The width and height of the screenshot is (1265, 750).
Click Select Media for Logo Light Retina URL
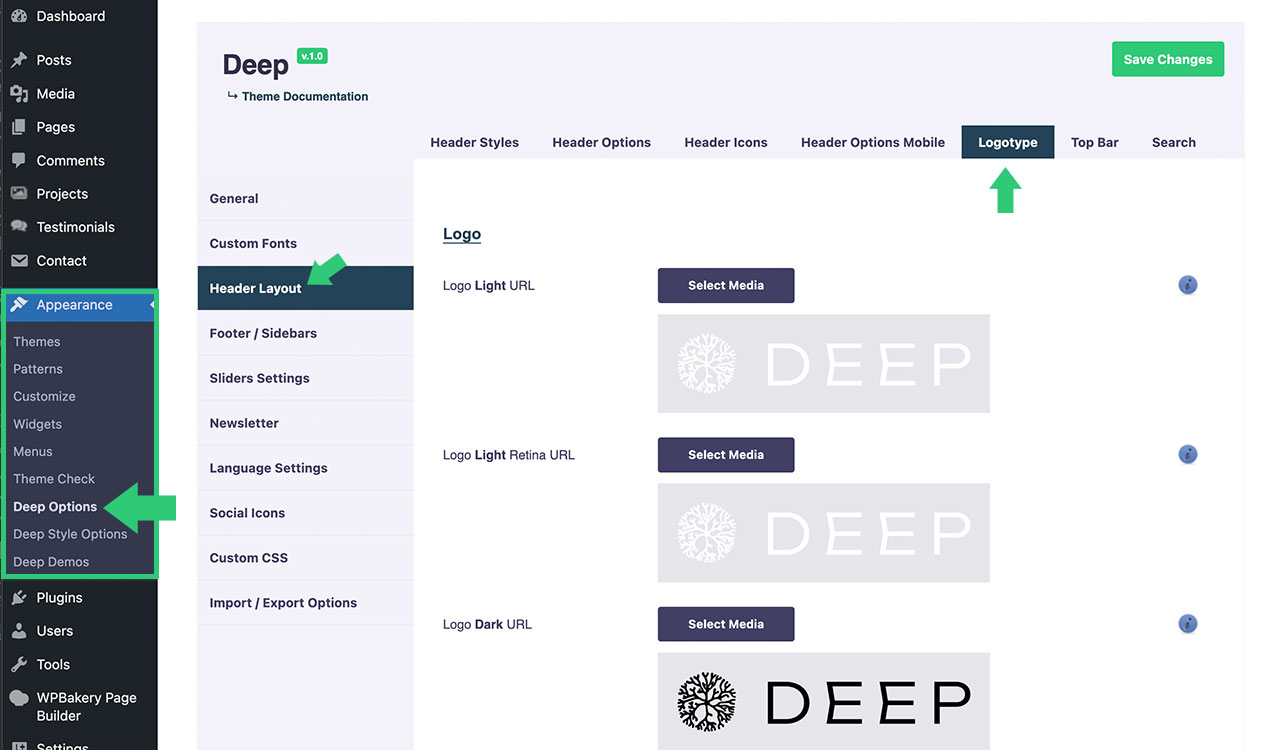coord(725,455)
